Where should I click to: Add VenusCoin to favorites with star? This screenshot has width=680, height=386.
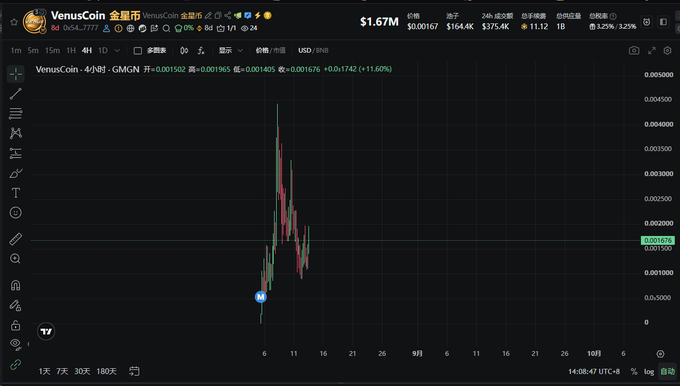(x=14, y=22)
